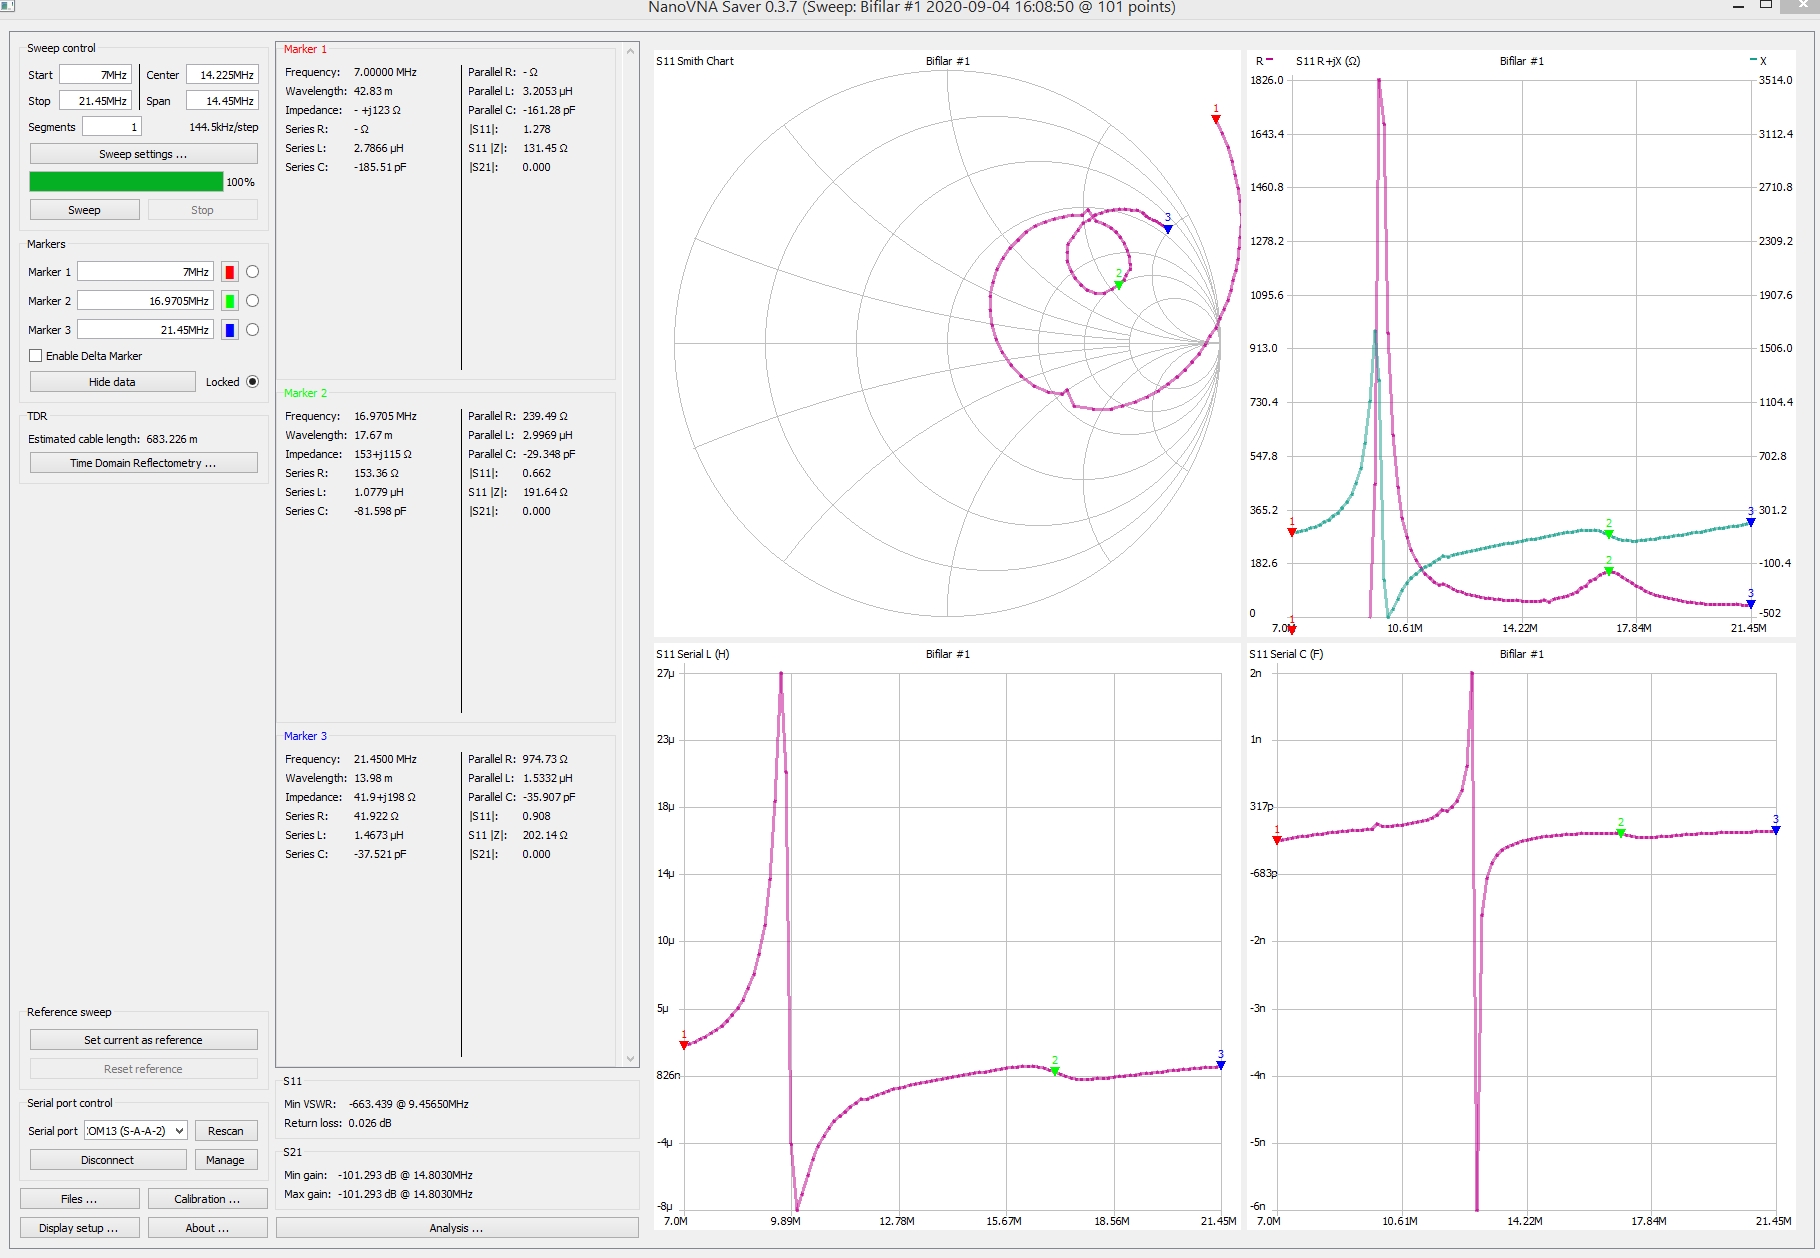Click red marker 1 on Serial C chart
This screenshot has height=1258, width=1820.
[x=1277, y=840]
